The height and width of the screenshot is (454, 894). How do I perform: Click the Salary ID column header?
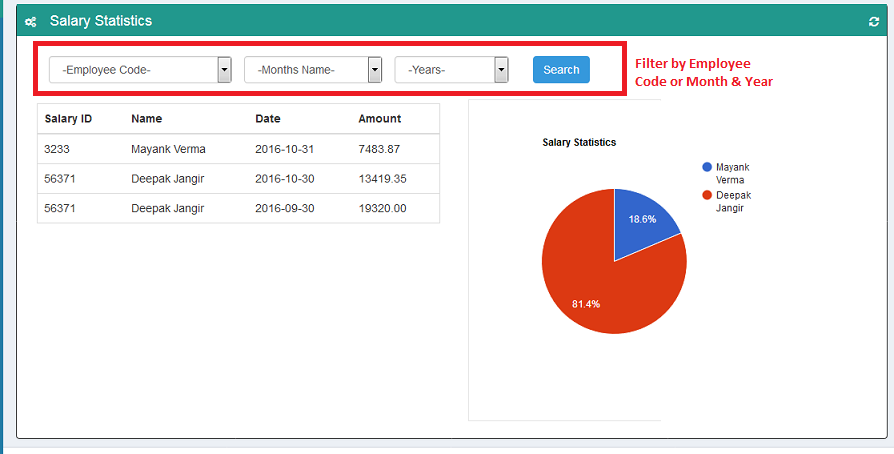pos(68,119)
